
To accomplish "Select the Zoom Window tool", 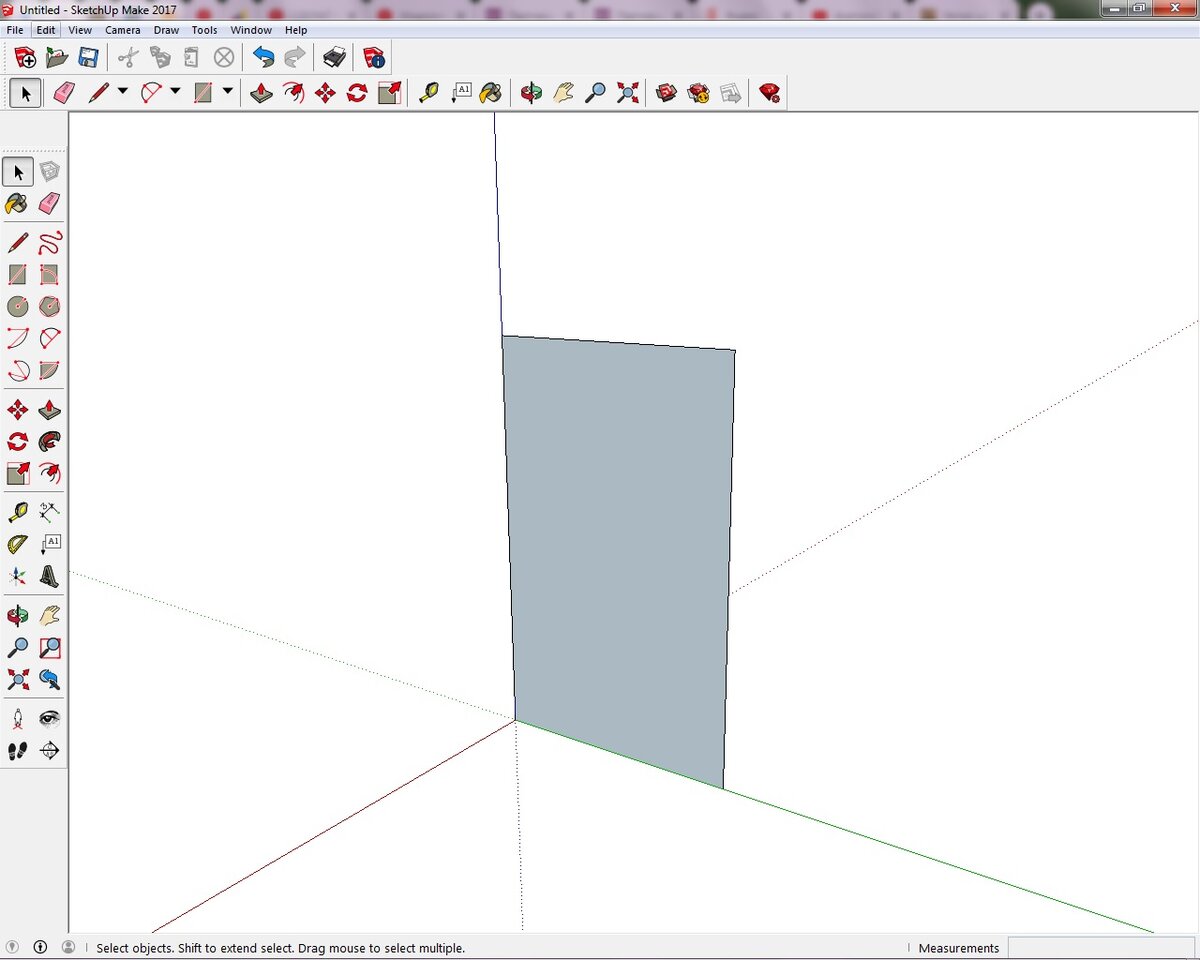I will pyautogui.click(x=50, y=647).
